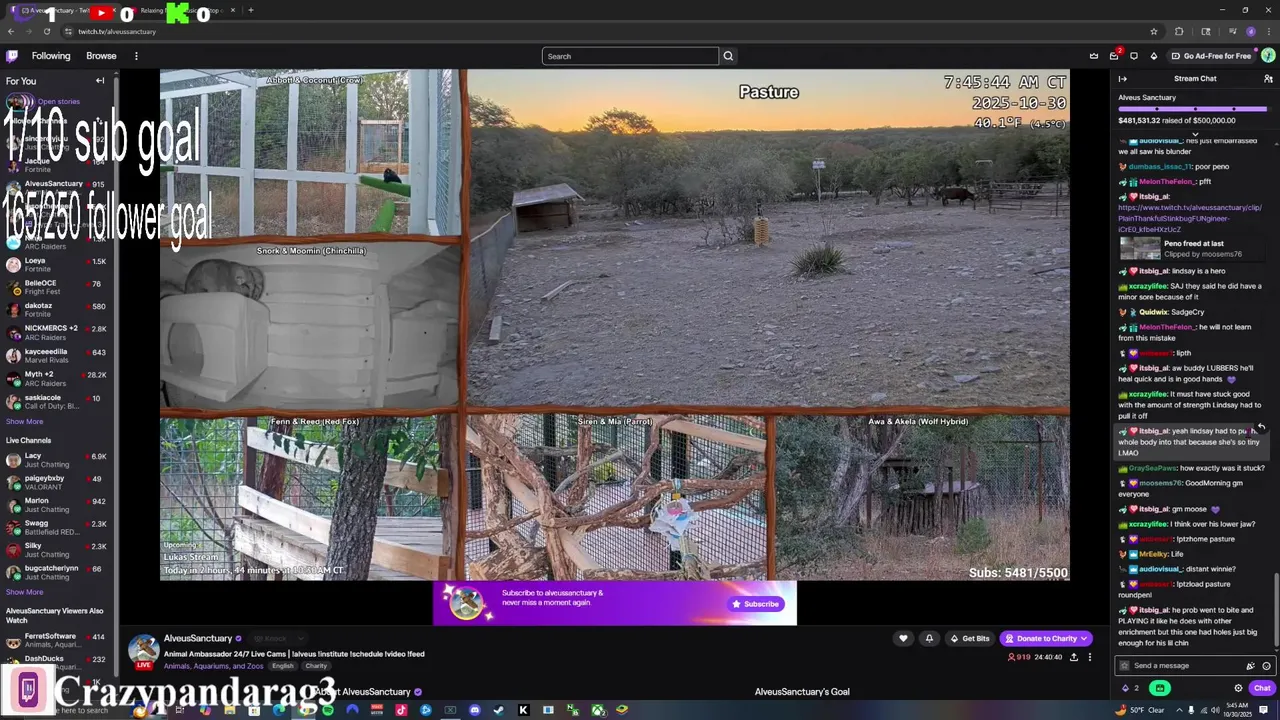Open saskiacole channel in sidebar
Screen dimensions: 1280x720
coord(58,402)
